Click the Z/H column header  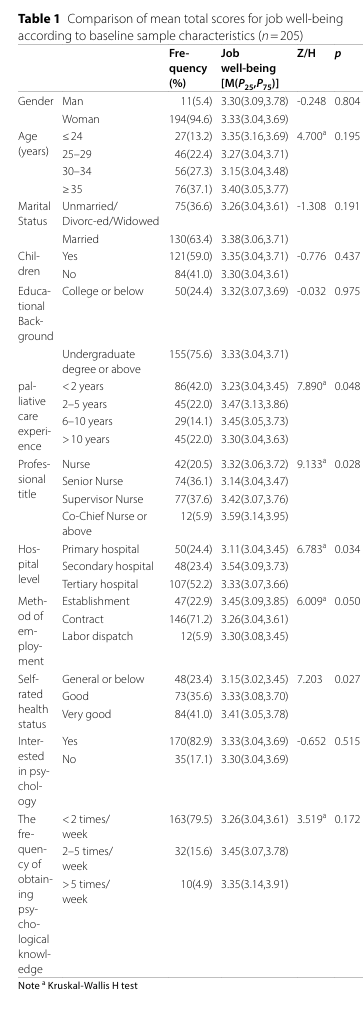(x=305, y=54)
